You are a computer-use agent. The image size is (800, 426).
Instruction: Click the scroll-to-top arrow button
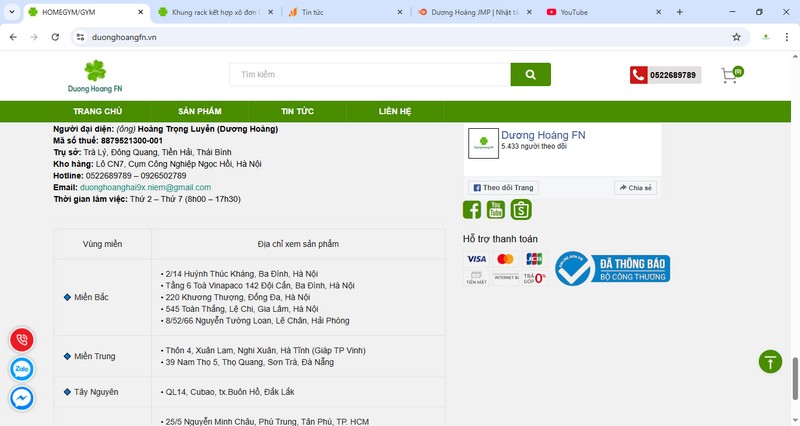pyautogui.click(x=769, y=362)
